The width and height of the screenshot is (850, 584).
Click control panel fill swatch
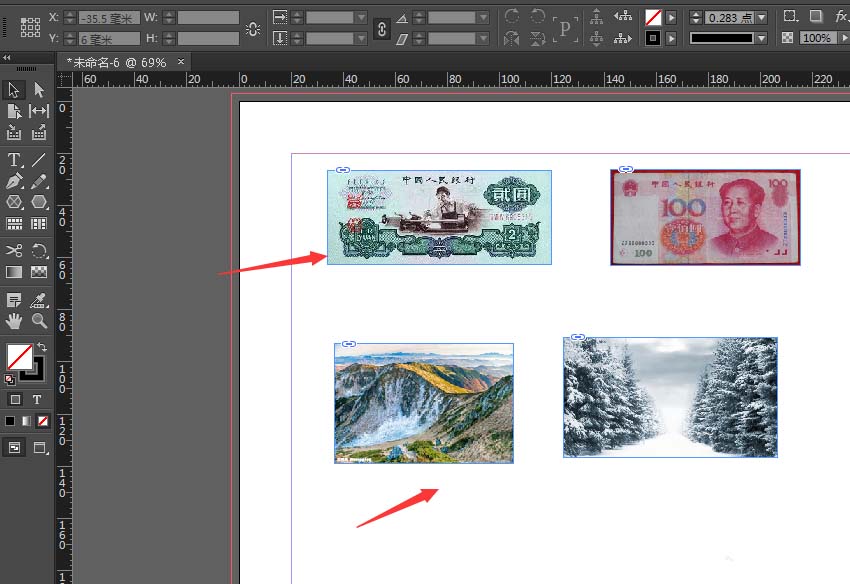[653, 18]
